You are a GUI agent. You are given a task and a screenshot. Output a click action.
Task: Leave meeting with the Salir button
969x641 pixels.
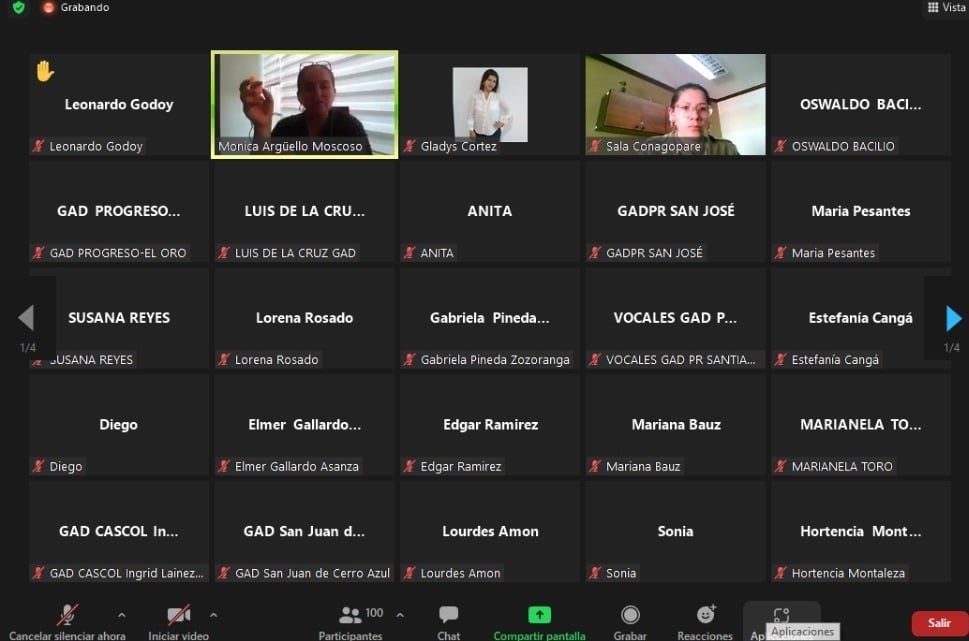[x=939, y=623]
